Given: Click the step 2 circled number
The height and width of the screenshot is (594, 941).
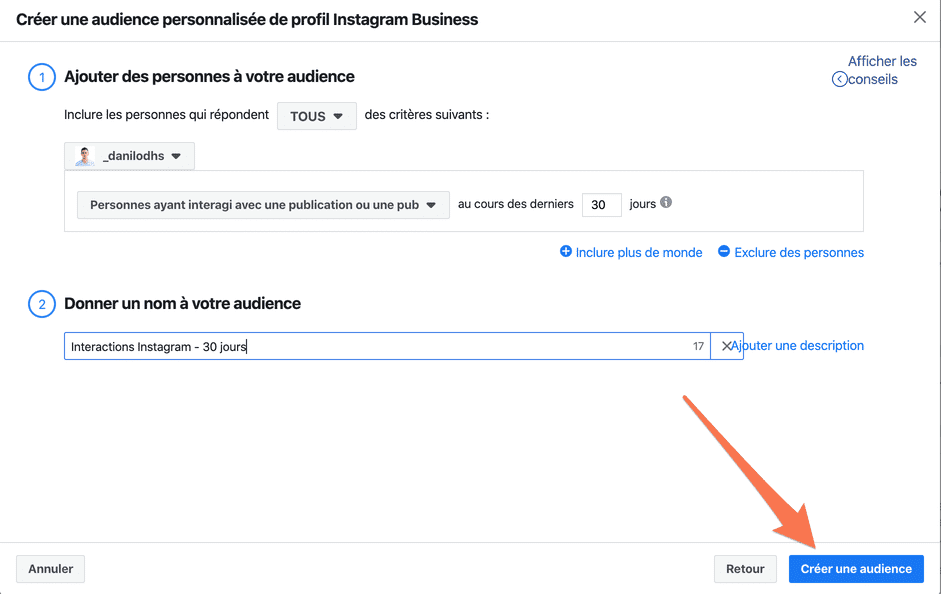Looking at the screenshot, I should (x=42, y=304).
